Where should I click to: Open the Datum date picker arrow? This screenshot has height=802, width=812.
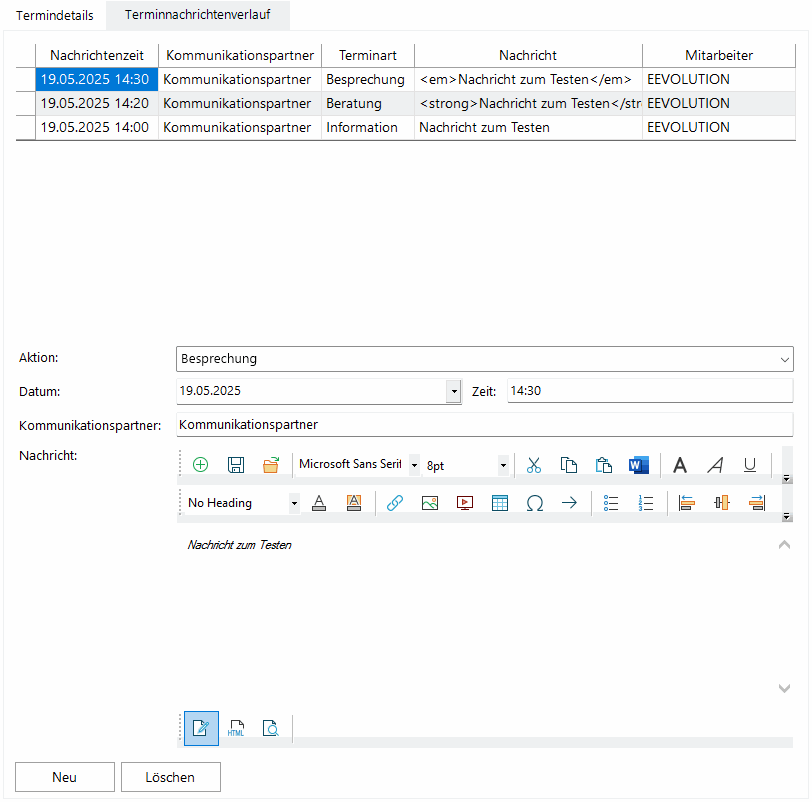[454, 391]
